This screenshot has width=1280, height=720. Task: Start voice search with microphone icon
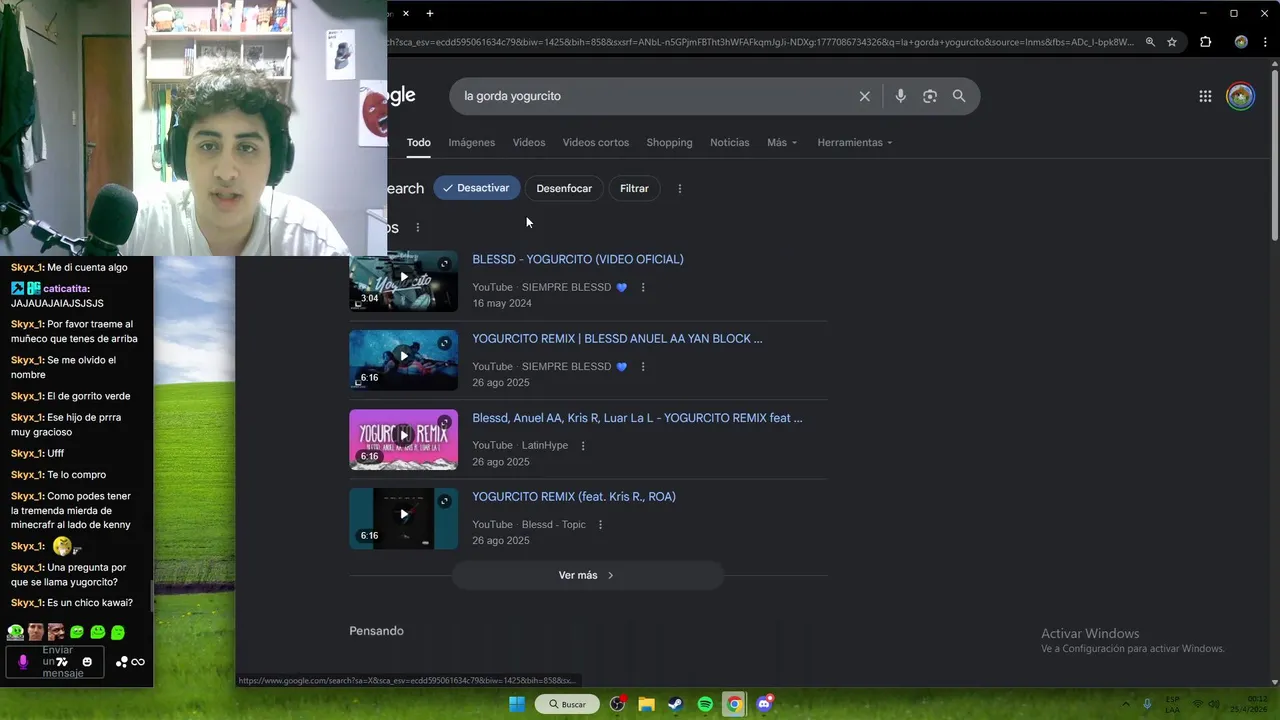[x=900, y=96]
